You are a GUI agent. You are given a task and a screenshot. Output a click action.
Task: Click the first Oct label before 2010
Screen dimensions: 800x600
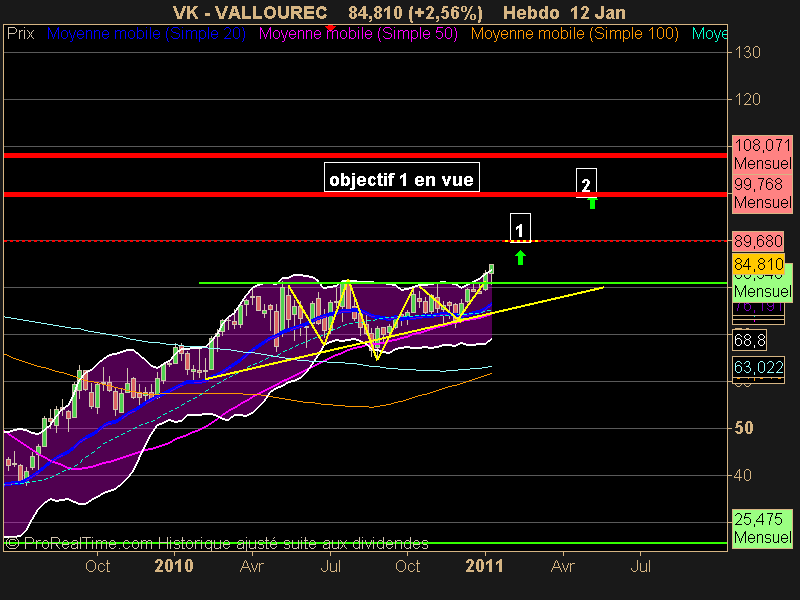97,566
